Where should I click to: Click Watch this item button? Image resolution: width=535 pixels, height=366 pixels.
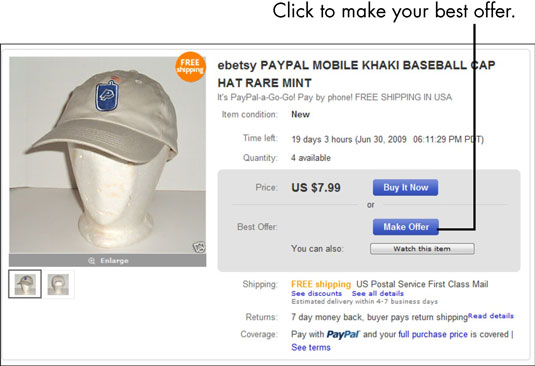coord(422,249)
